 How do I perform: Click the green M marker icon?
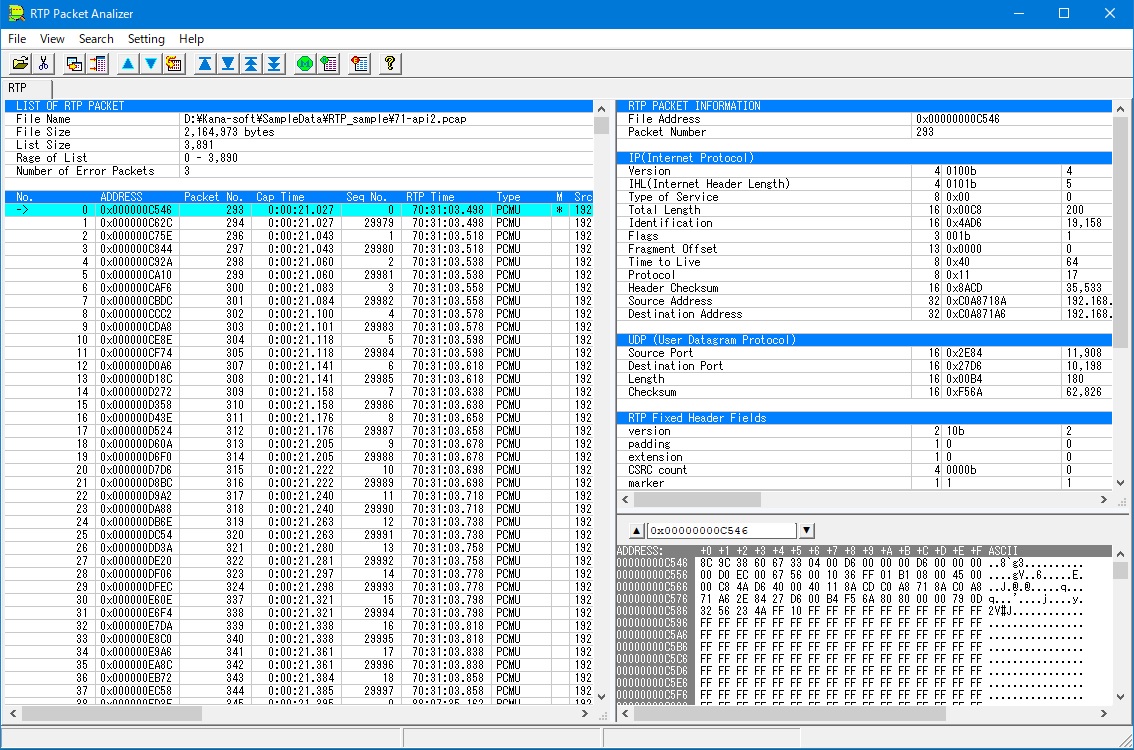(305, 64)
